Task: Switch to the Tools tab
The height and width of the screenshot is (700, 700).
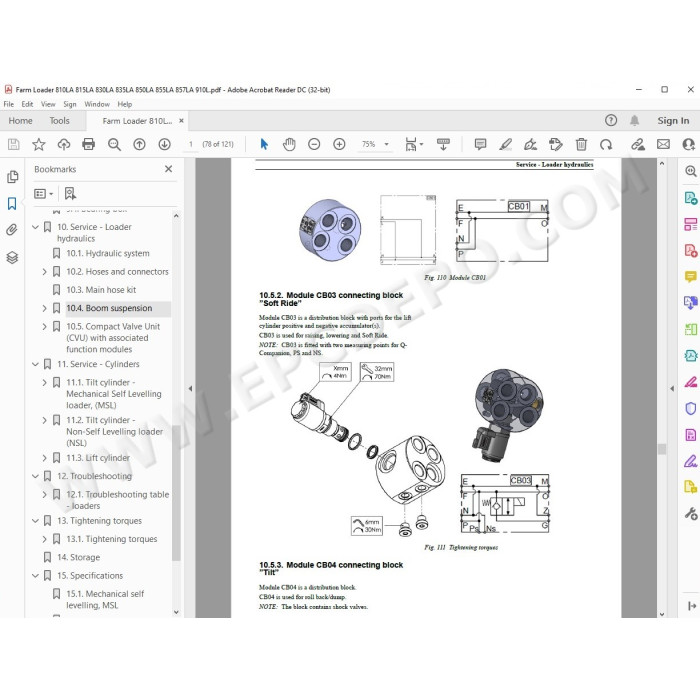Action: tap(59, 121)
